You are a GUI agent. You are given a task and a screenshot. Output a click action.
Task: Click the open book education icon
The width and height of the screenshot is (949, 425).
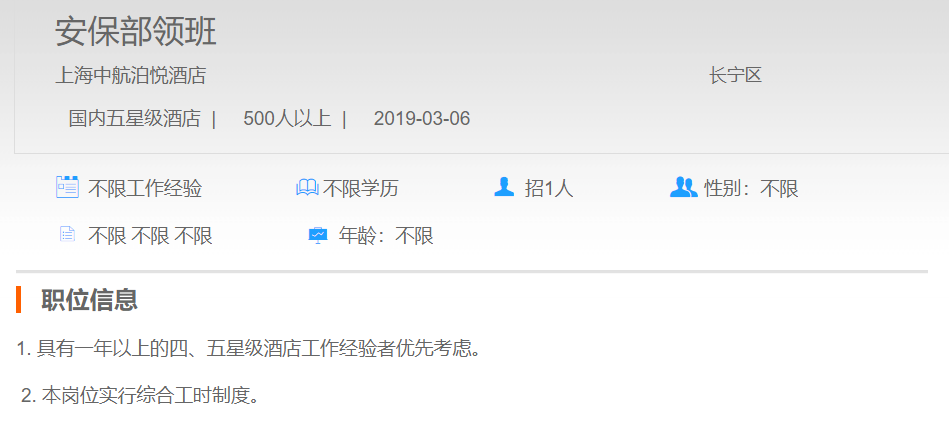[307, 188]
